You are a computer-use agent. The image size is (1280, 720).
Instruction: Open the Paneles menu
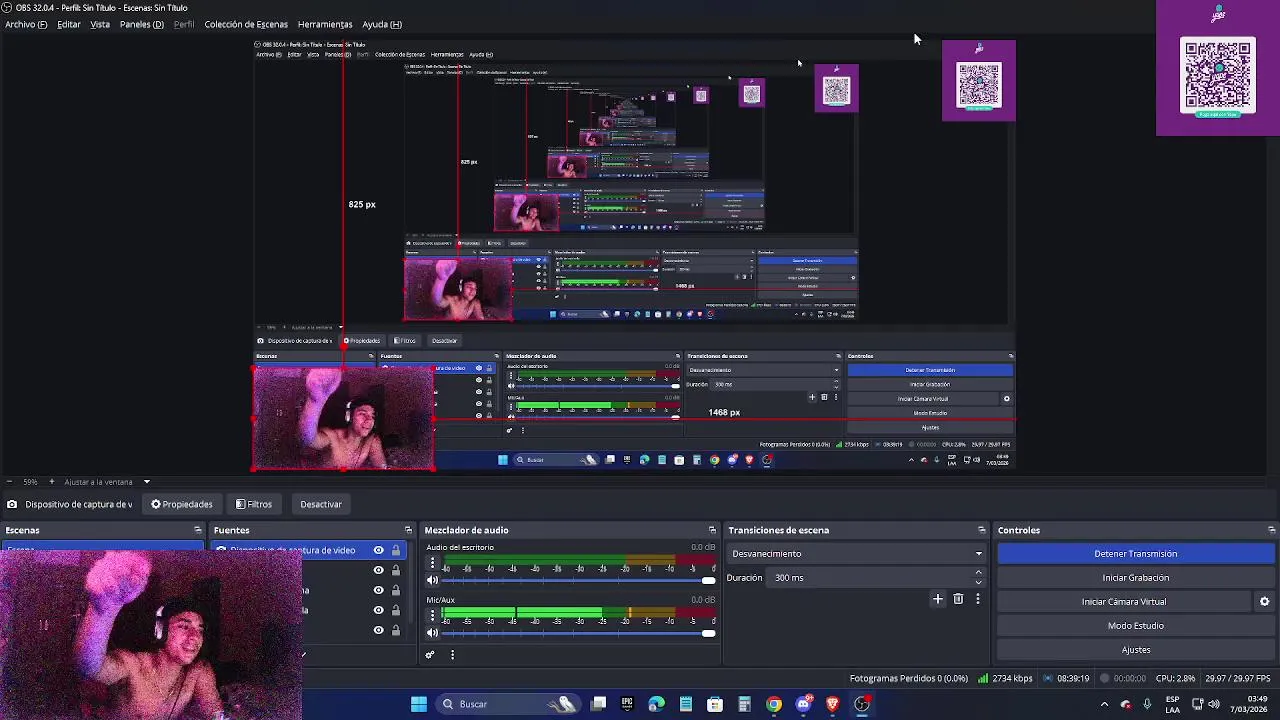click(x=142, y=24)
